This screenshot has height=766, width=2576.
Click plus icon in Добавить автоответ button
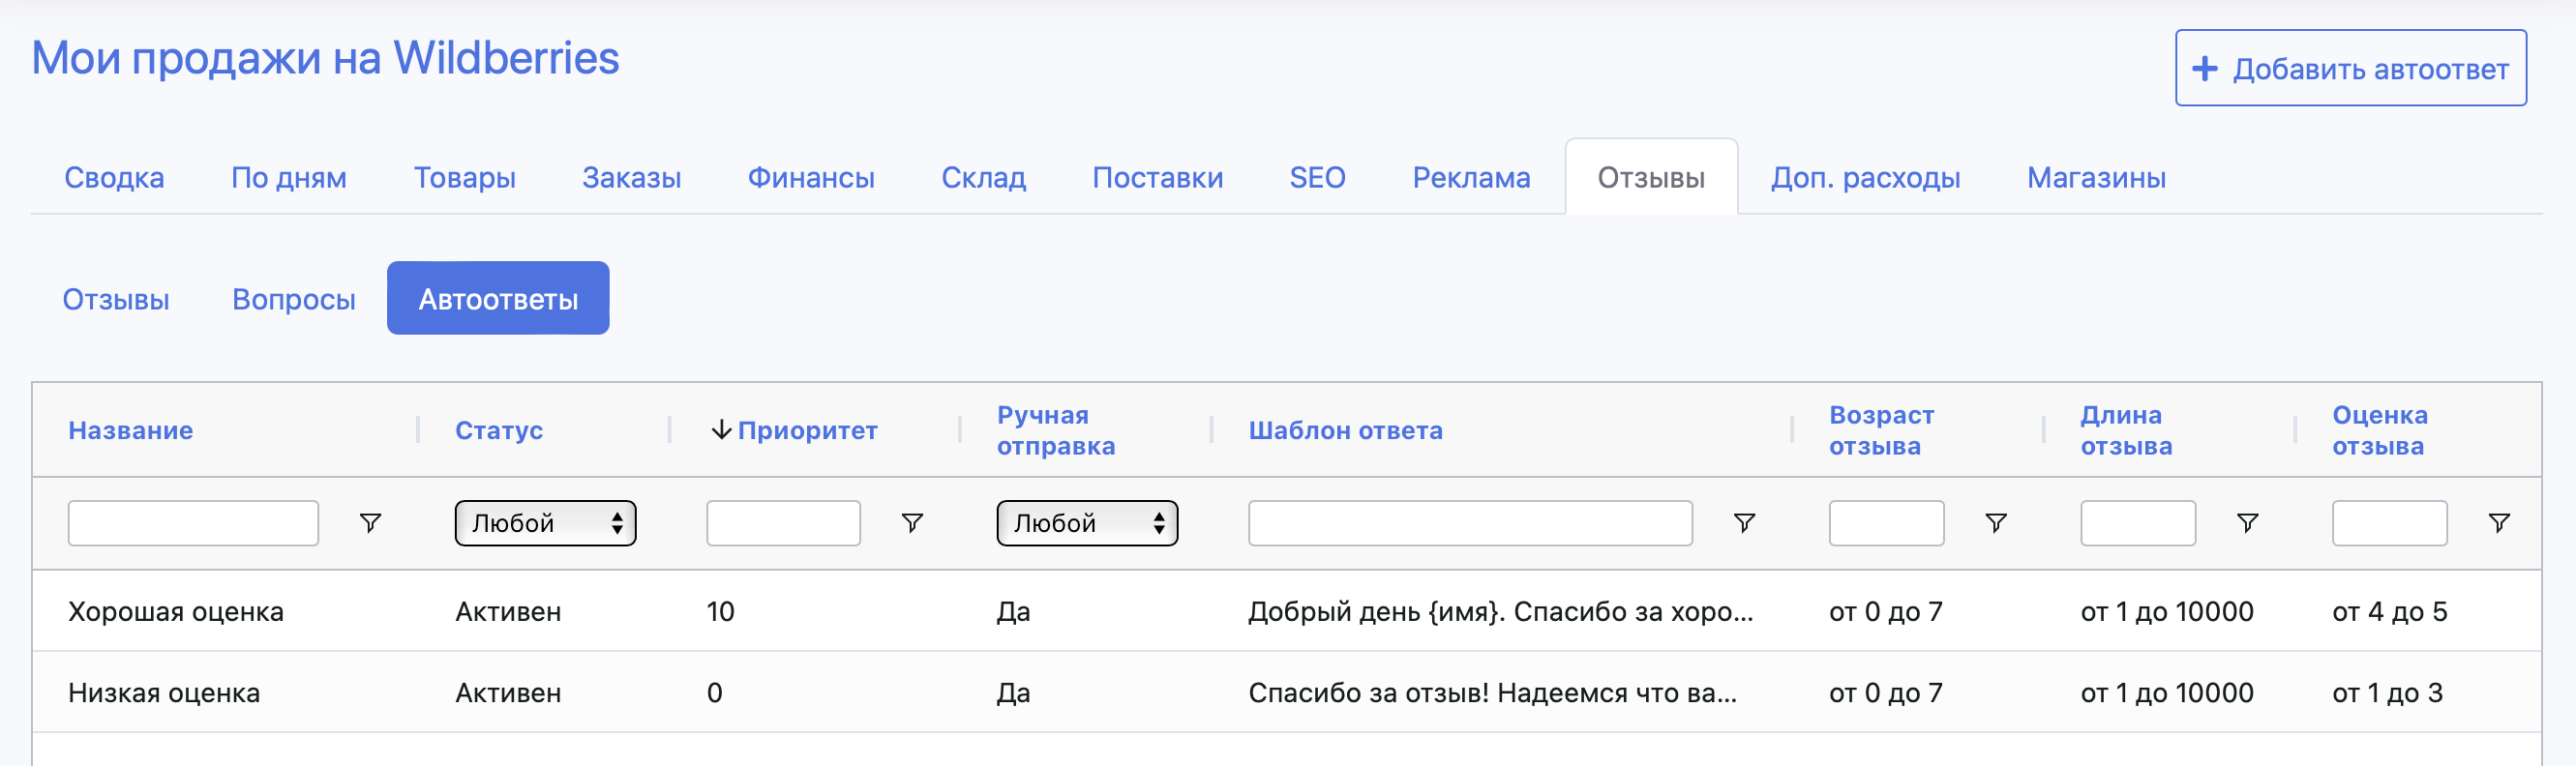pyautogui.click(x=2205, y=69)
